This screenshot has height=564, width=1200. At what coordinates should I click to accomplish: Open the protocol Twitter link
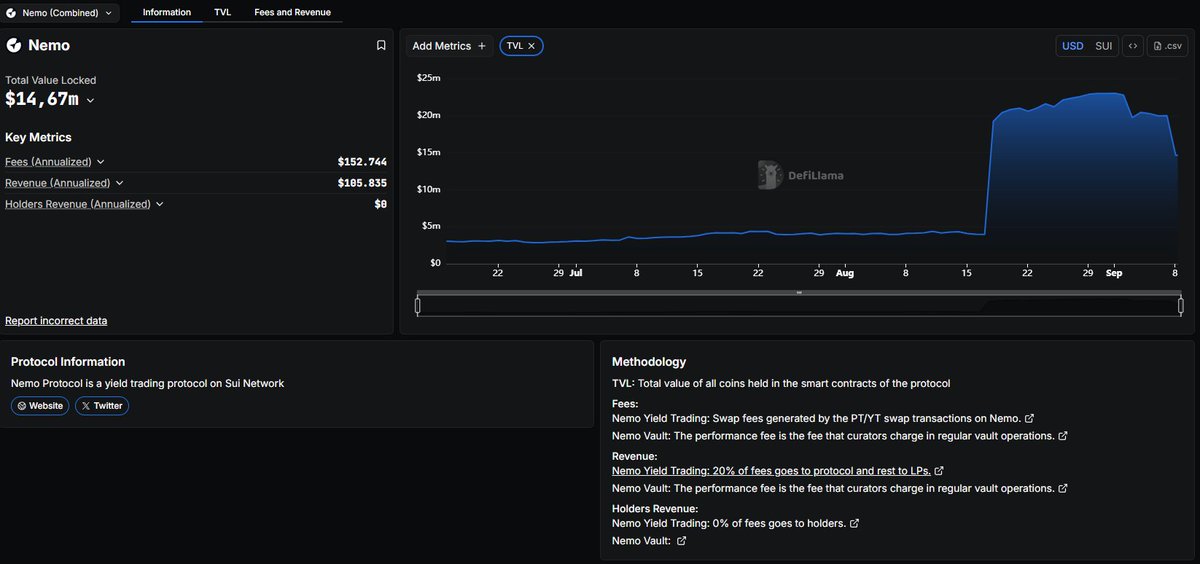point(102,406)
